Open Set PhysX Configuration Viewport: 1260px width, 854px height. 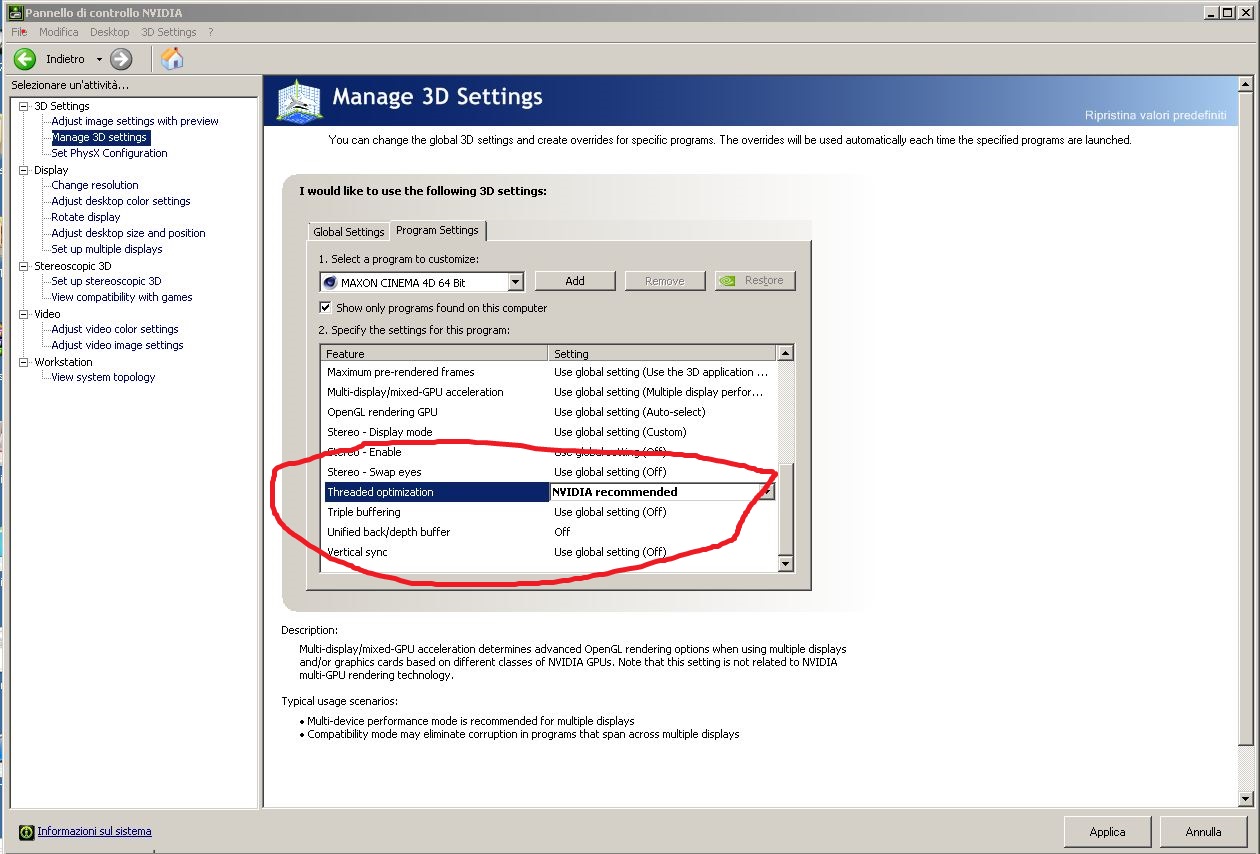(109, 153)
